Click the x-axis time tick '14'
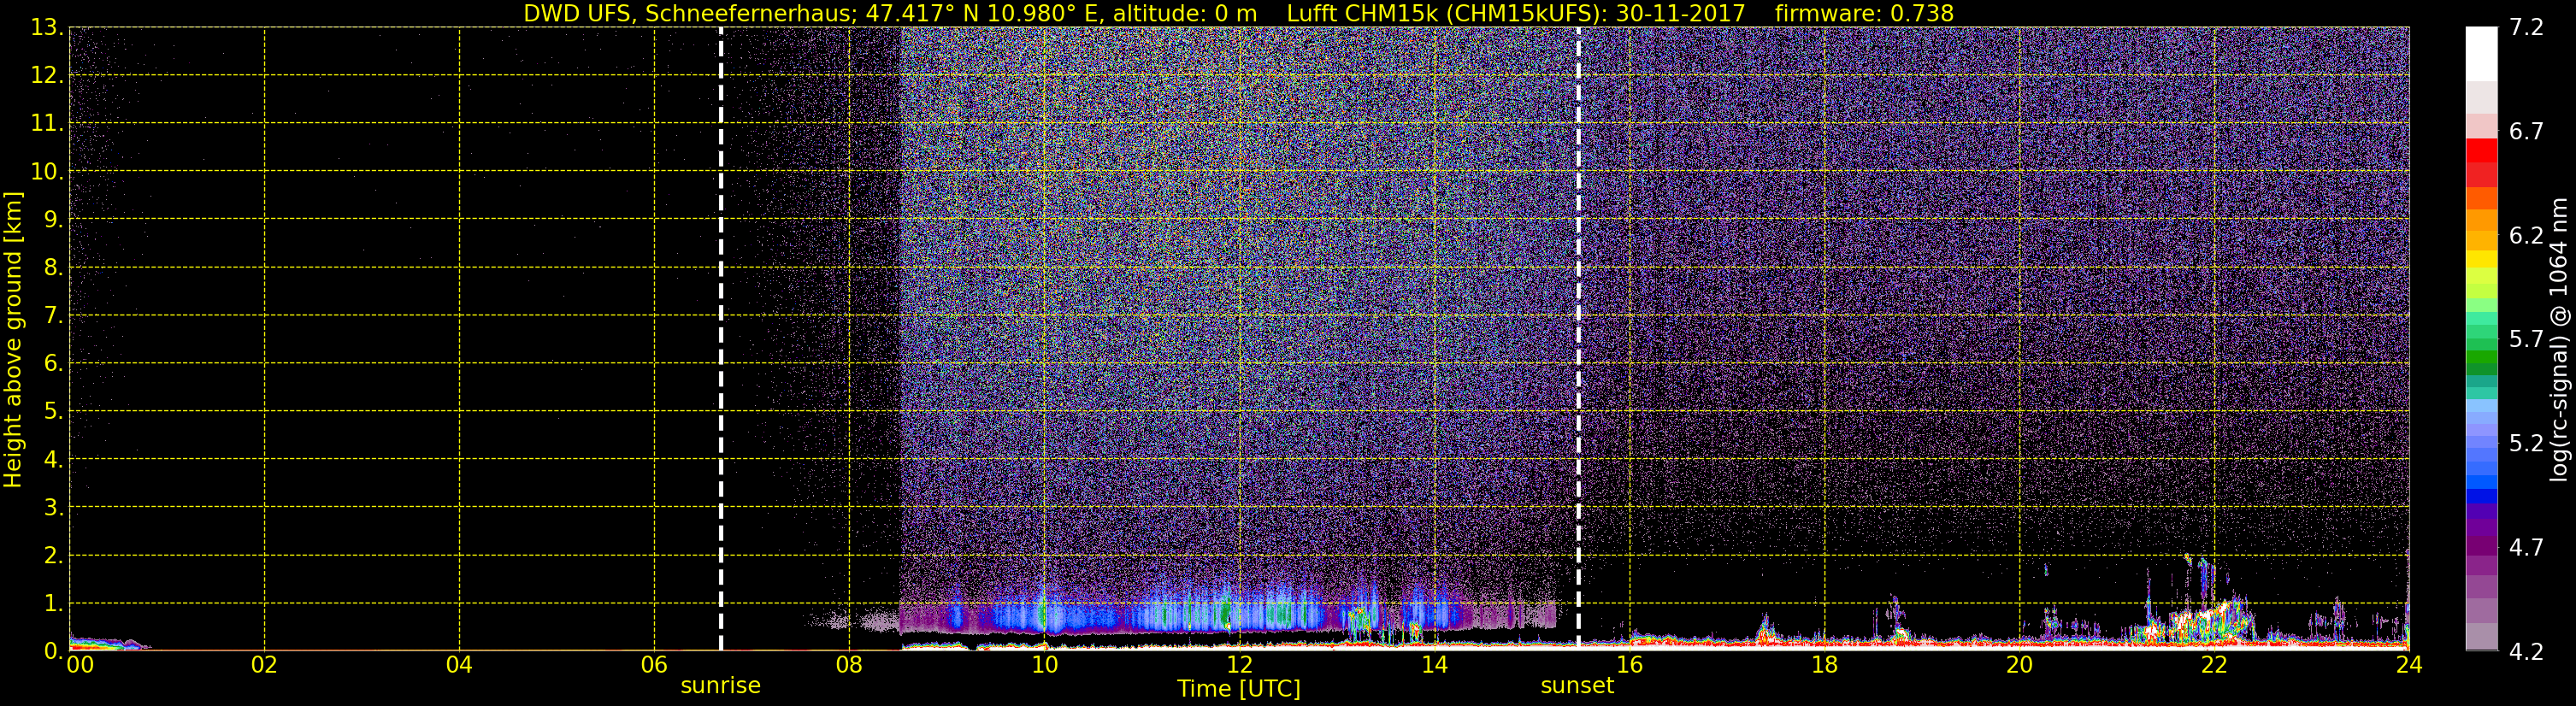 [1434, 665]
